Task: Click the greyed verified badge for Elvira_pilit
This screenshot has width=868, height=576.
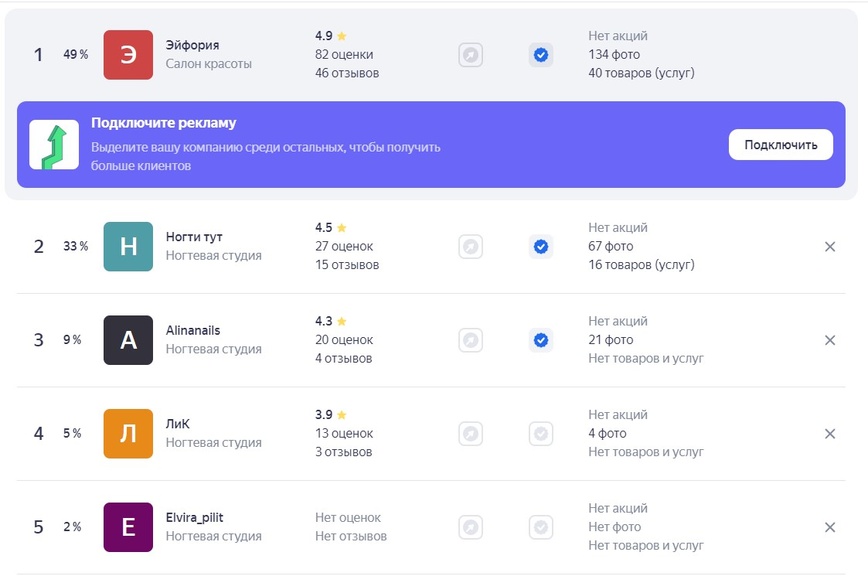Action: (x=541, y=527)
